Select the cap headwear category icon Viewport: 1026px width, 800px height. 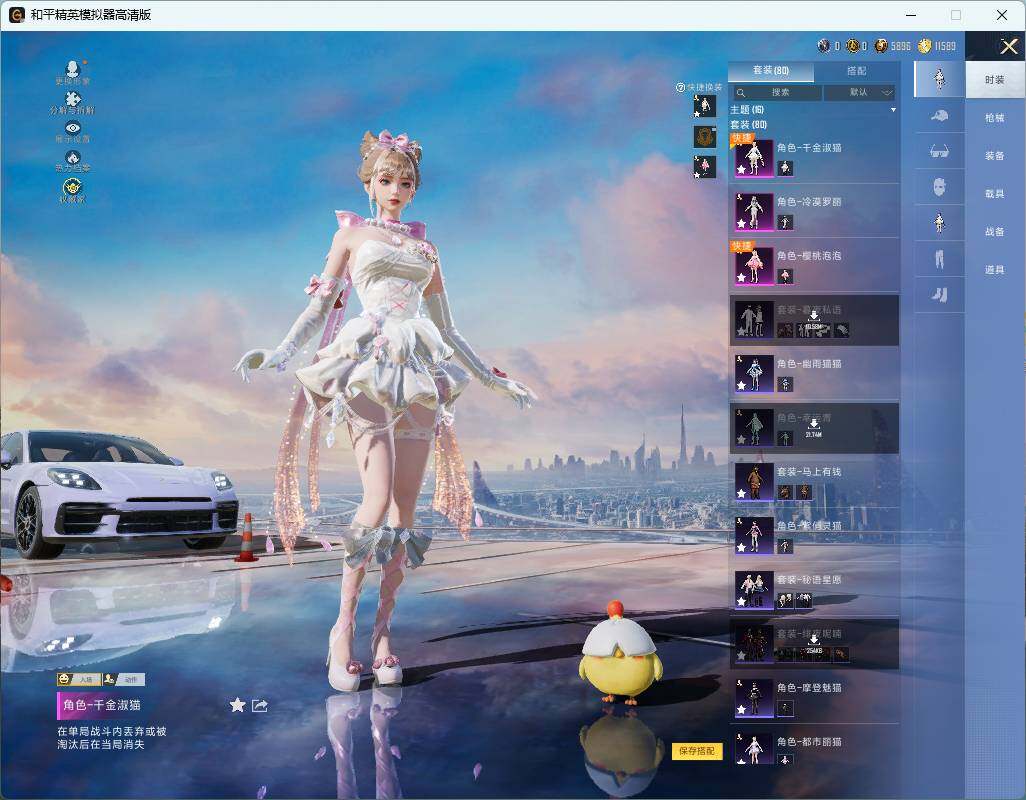click(x=939, y=116)
